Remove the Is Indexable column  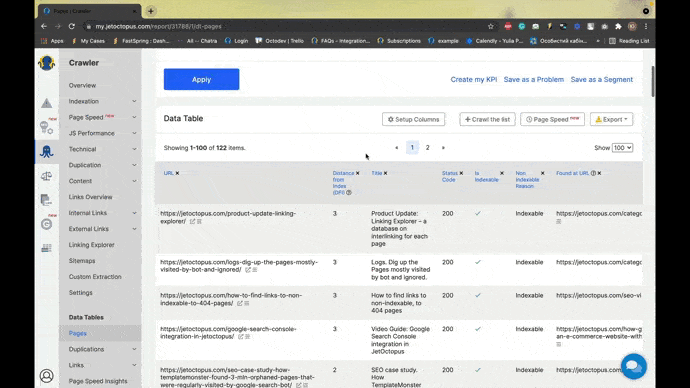point(502,173)
